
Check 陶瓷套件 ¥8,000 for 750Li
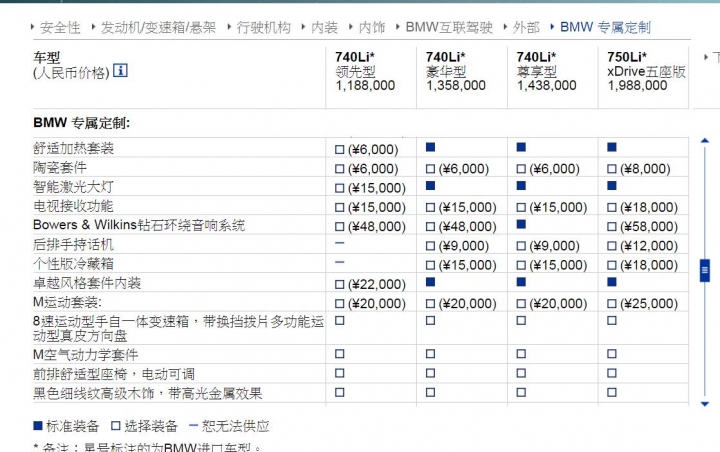click(x=612, y=169)
